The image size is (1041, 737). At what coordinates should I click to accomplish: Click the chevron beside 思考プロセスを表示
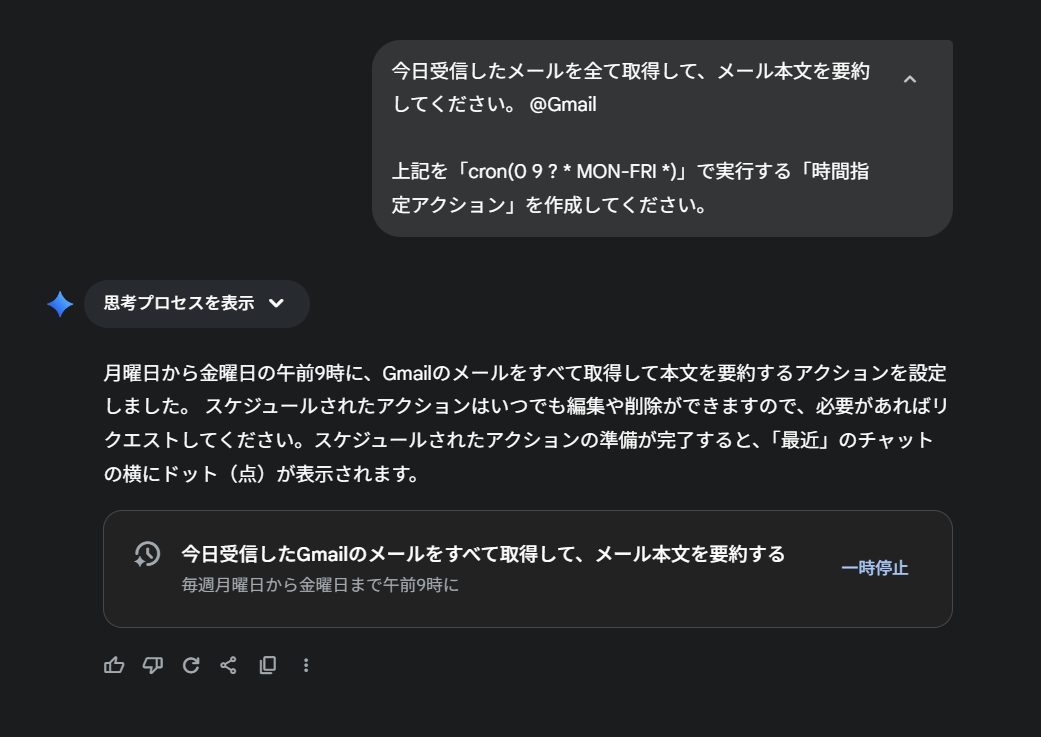click(x=277, y=303)
